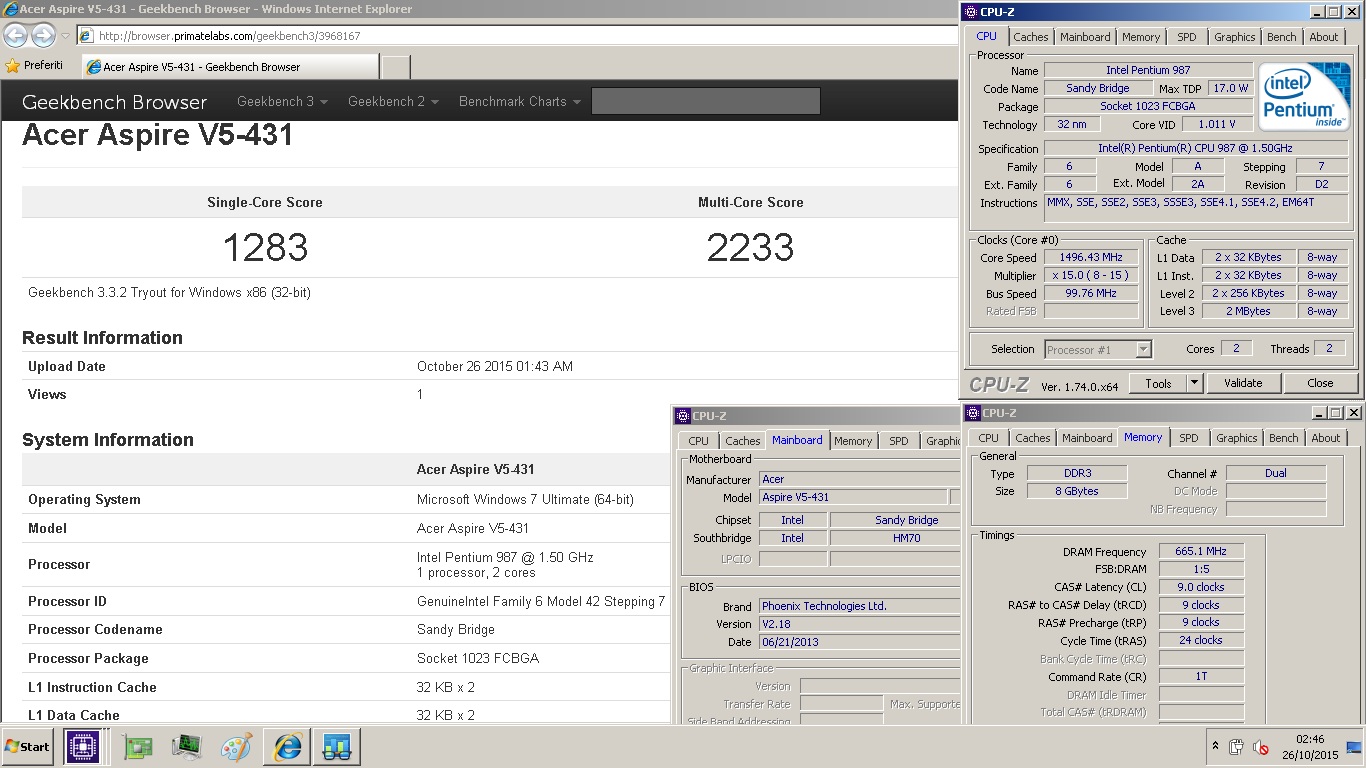
Task: Expand the Geekbench 3 menu
Action: pyautogui.click(x=282, y=101)
